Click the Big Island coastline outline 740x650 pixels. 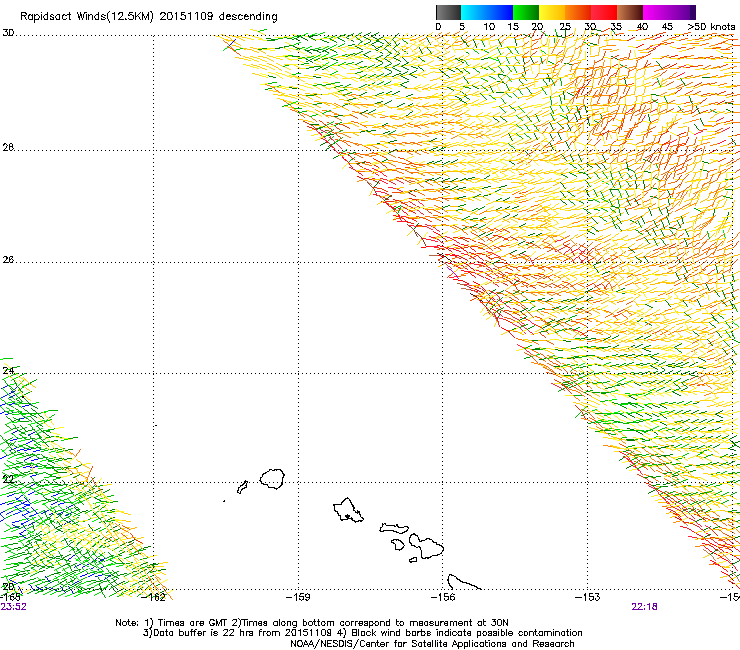tap(463, 582)
